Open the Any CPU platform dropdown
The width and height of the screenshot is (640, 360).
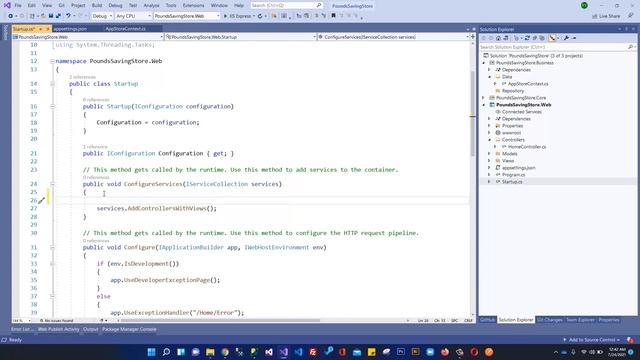tap(133, 16)
